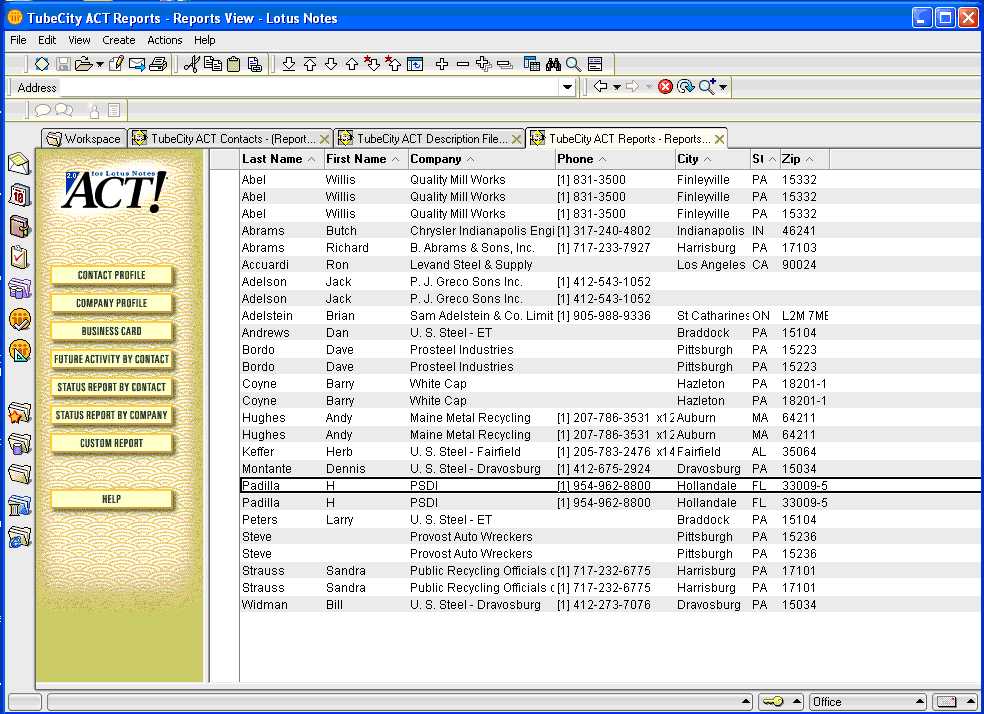Click the key security status icon

[x=774, y=701]
